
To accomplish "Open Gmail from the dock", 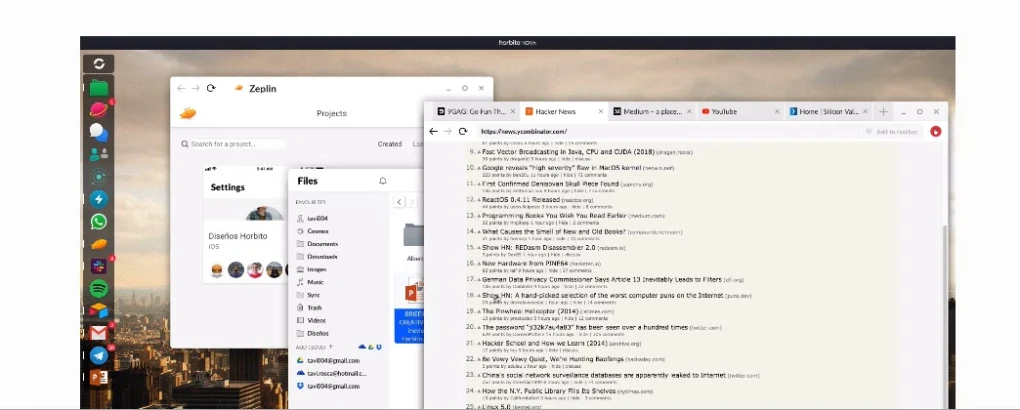I will click(x=99, y=332).
